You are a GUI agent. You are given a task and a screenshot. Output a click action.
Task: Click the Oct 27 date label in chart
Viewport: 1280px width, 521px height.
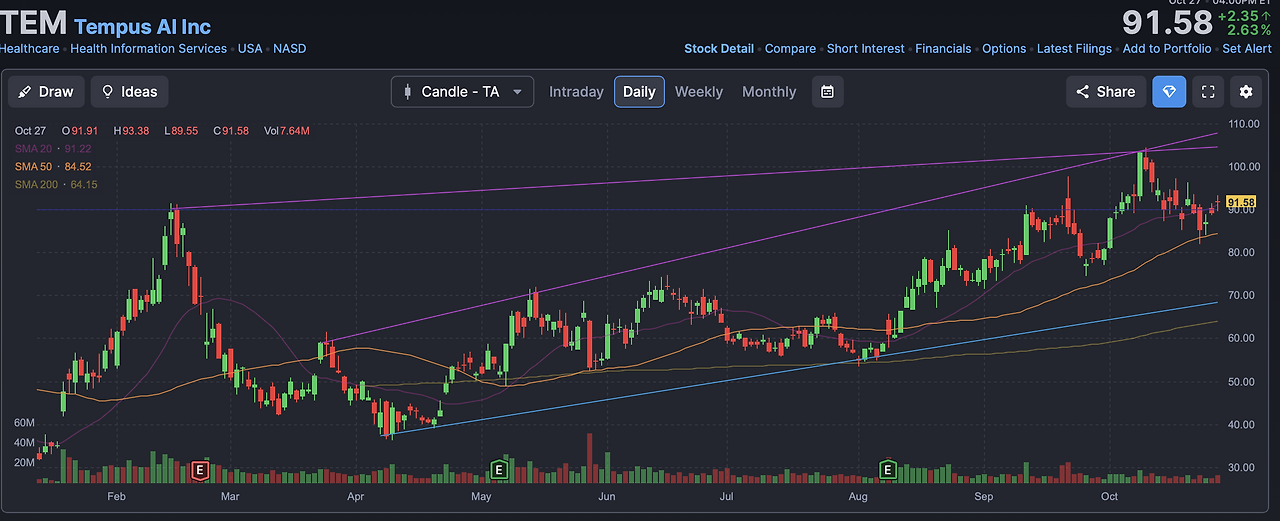tap(32, 131)
